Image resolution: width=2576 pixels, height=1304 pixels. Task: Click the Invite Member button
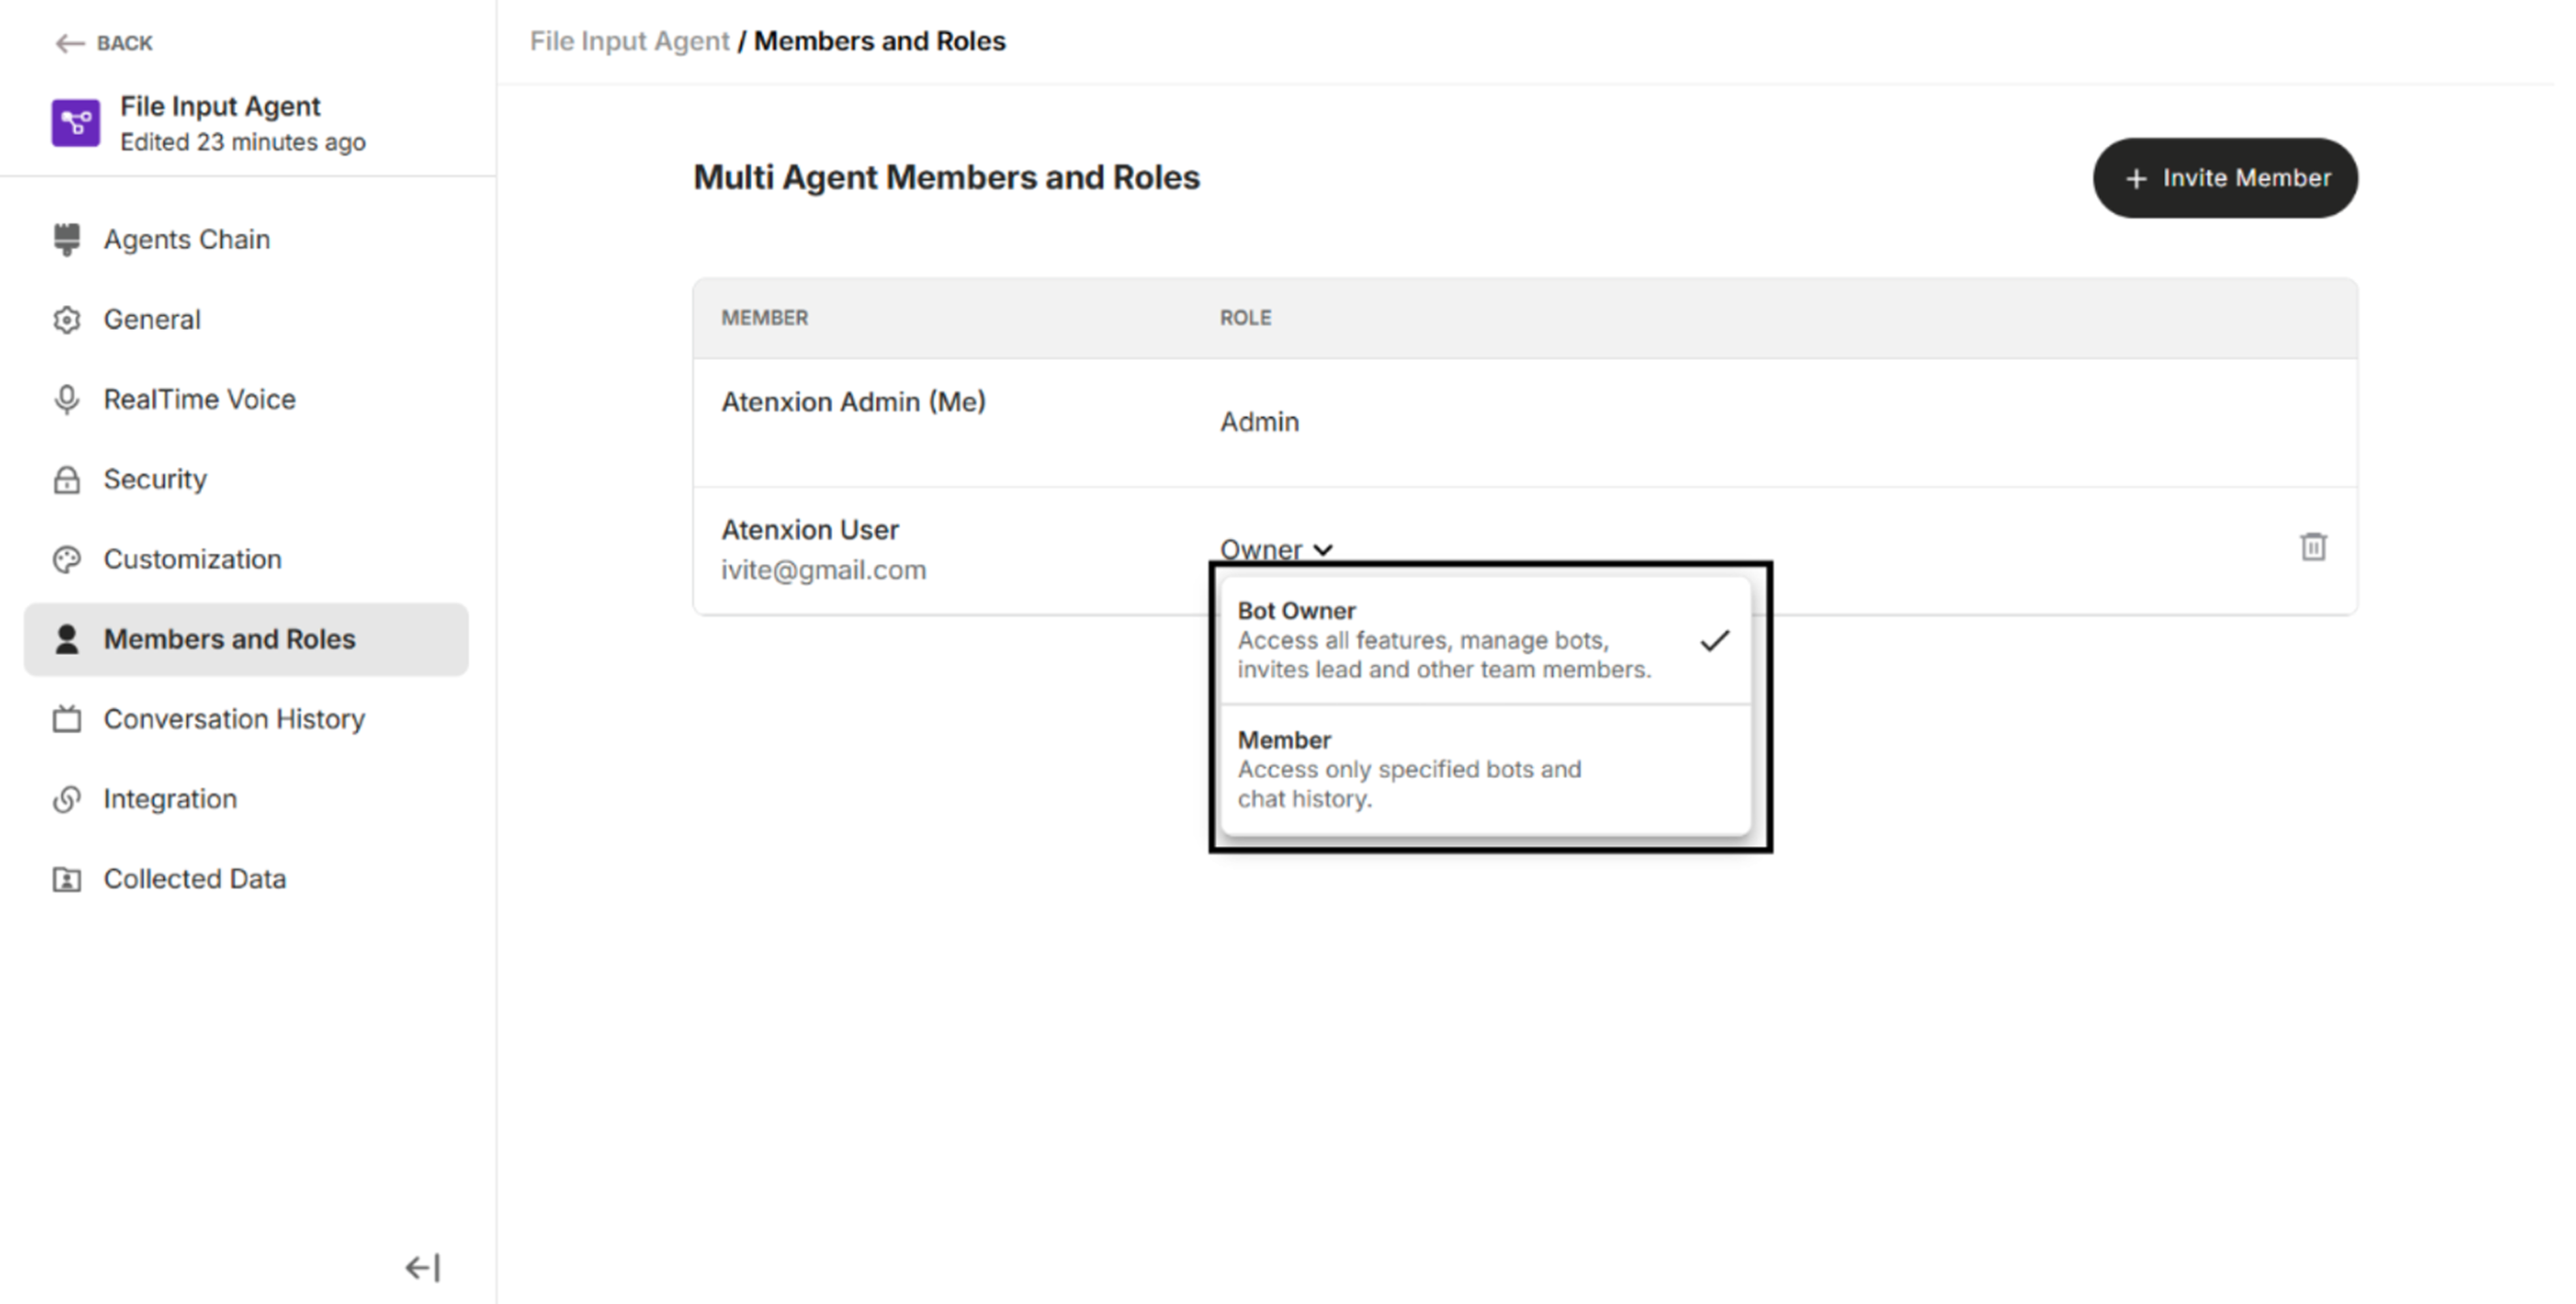(2225, 178)
